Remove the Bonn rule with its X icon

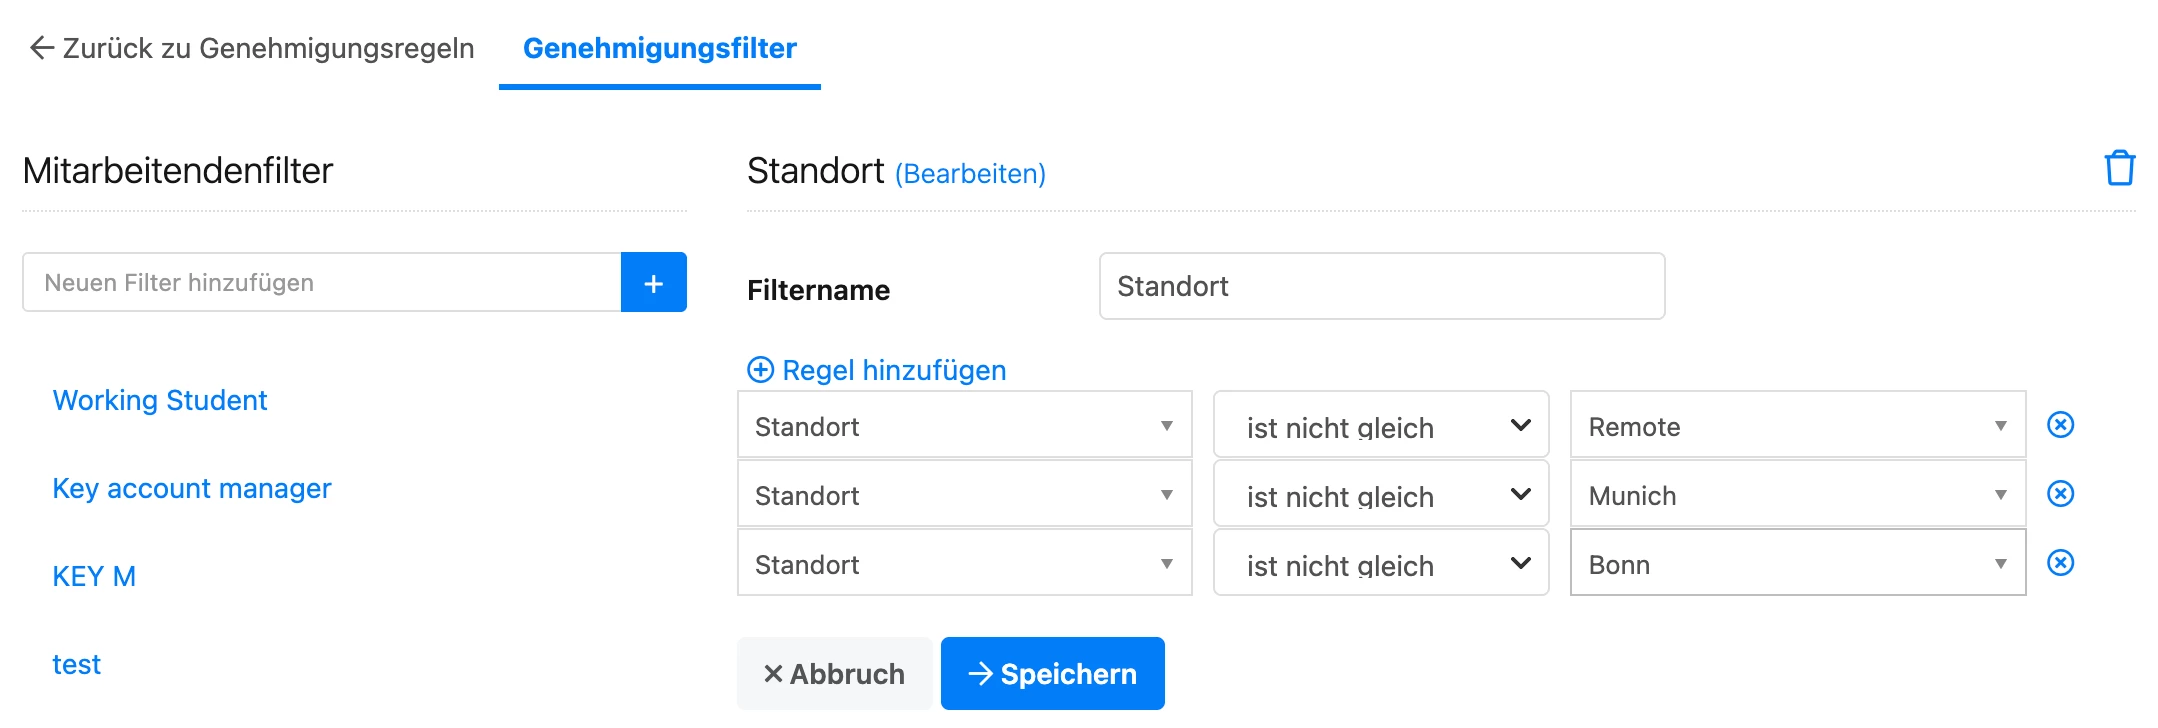2060,563
